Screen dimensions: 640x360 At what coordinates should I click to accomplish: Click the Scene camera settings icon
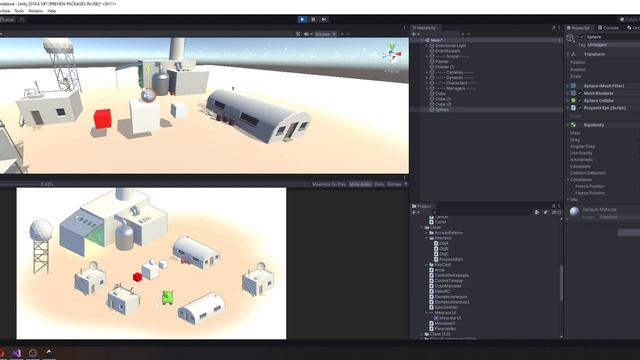coord(307,34)
